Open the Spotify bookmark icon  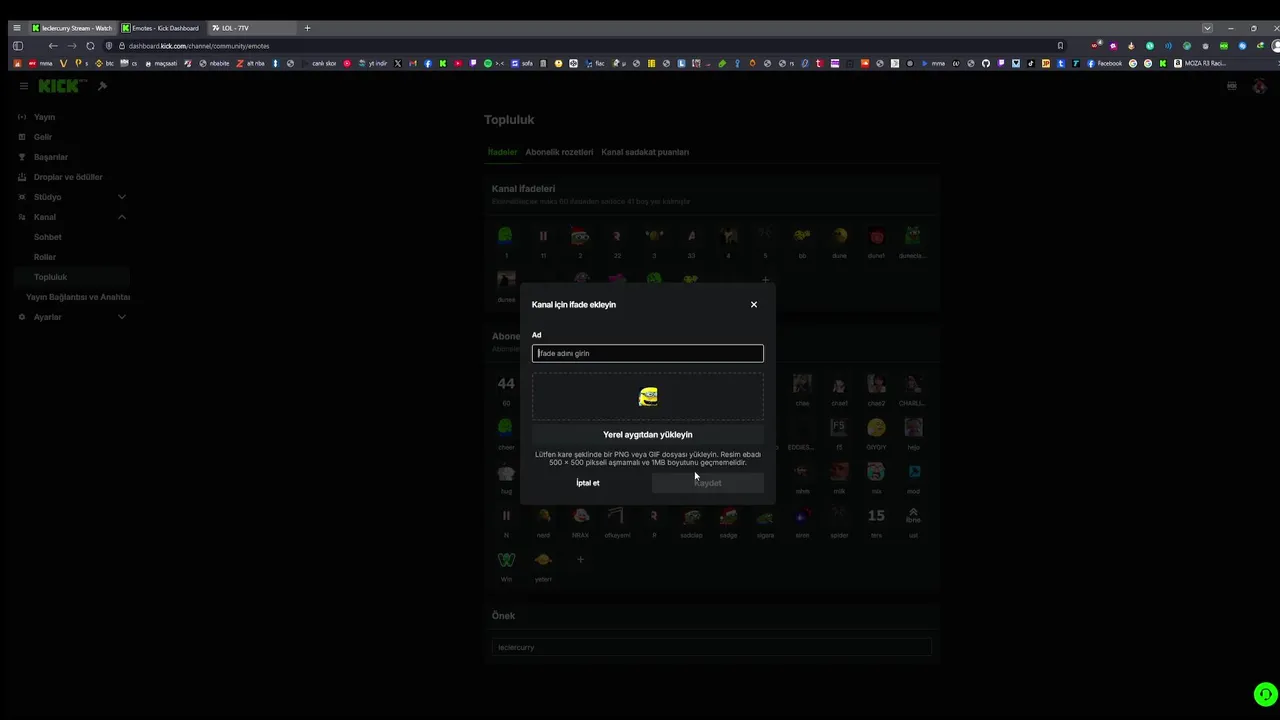coord(488,63)
